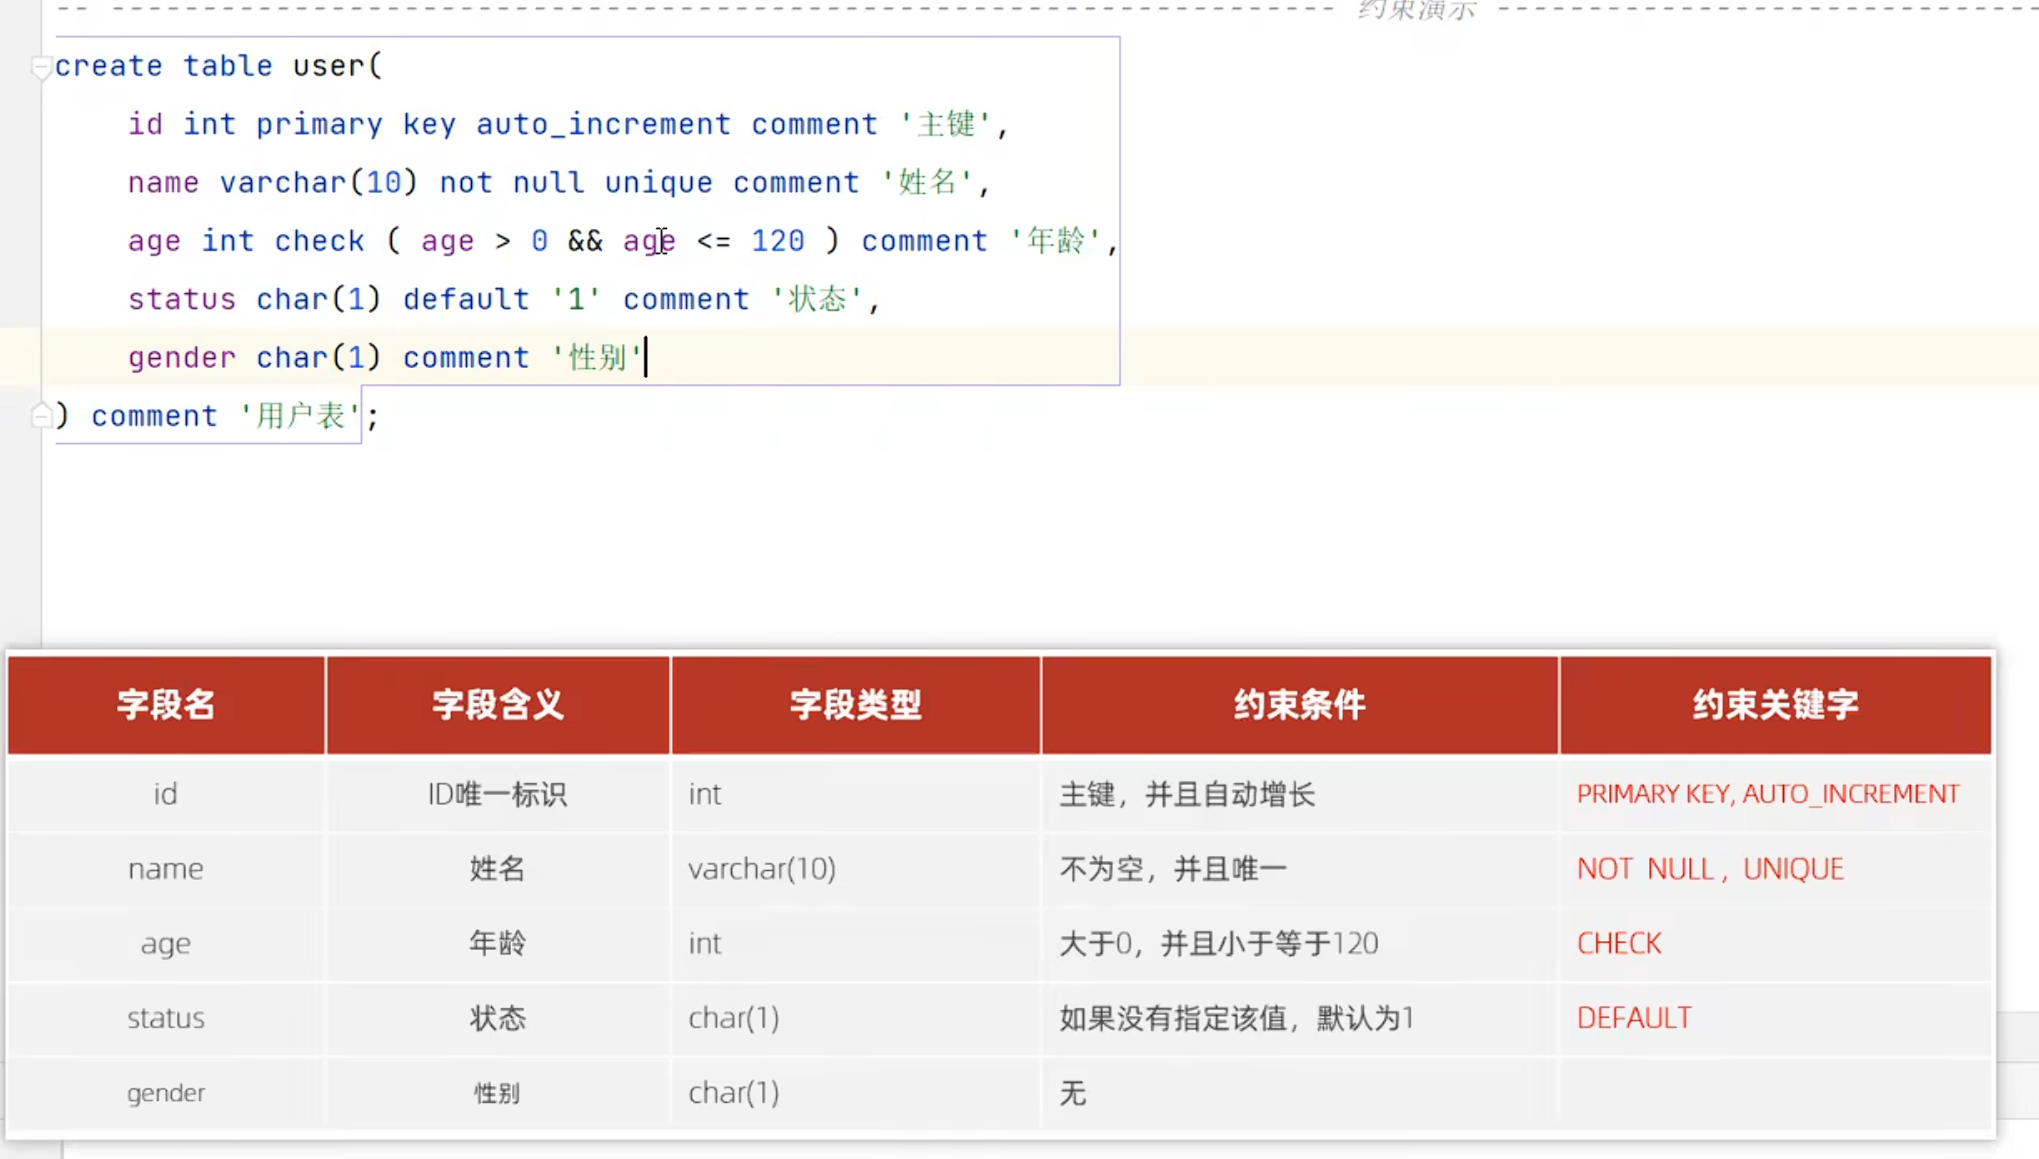Click the varchar(10) cell in the name row
The width and height of the screenshot is (2039, 1159).
click(761, 868)
